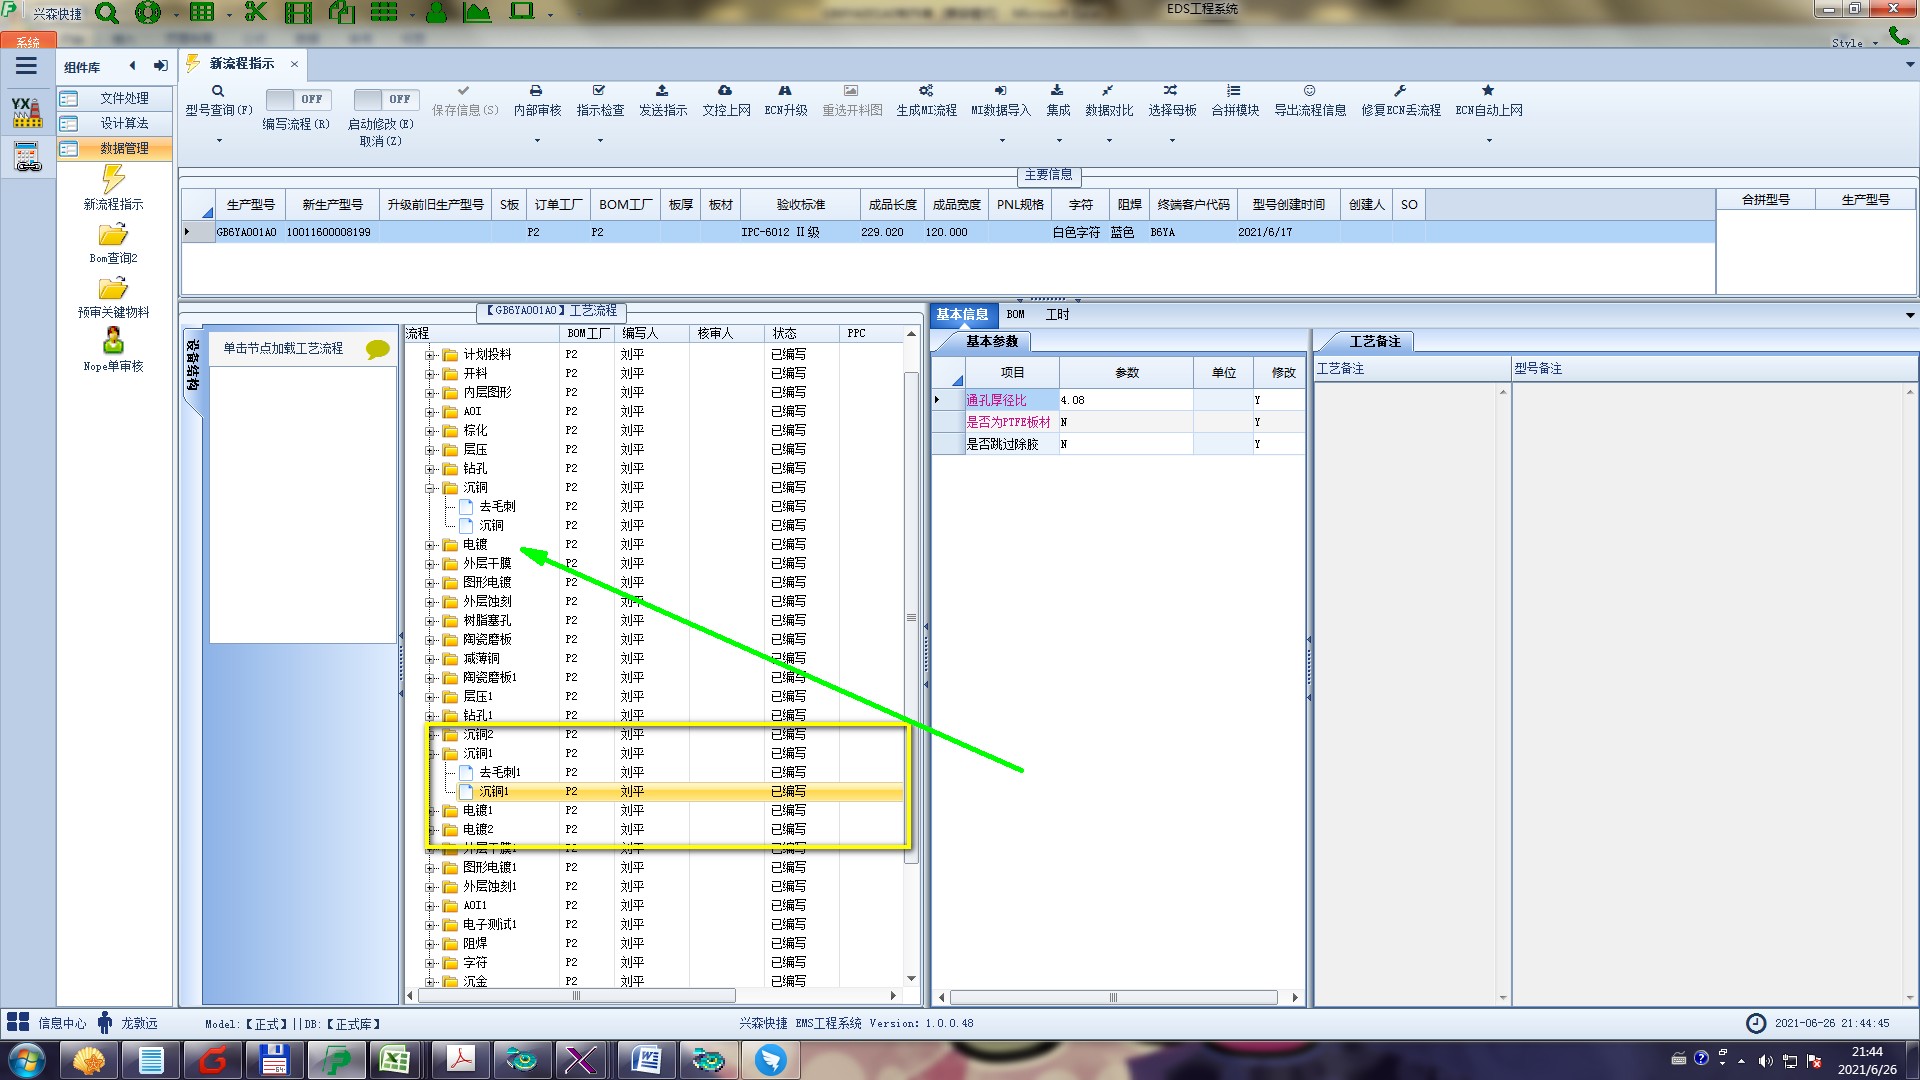Switch to the BOM tab
The width and height of the screenshot is (1920, 1080).
pos(1015,314)
